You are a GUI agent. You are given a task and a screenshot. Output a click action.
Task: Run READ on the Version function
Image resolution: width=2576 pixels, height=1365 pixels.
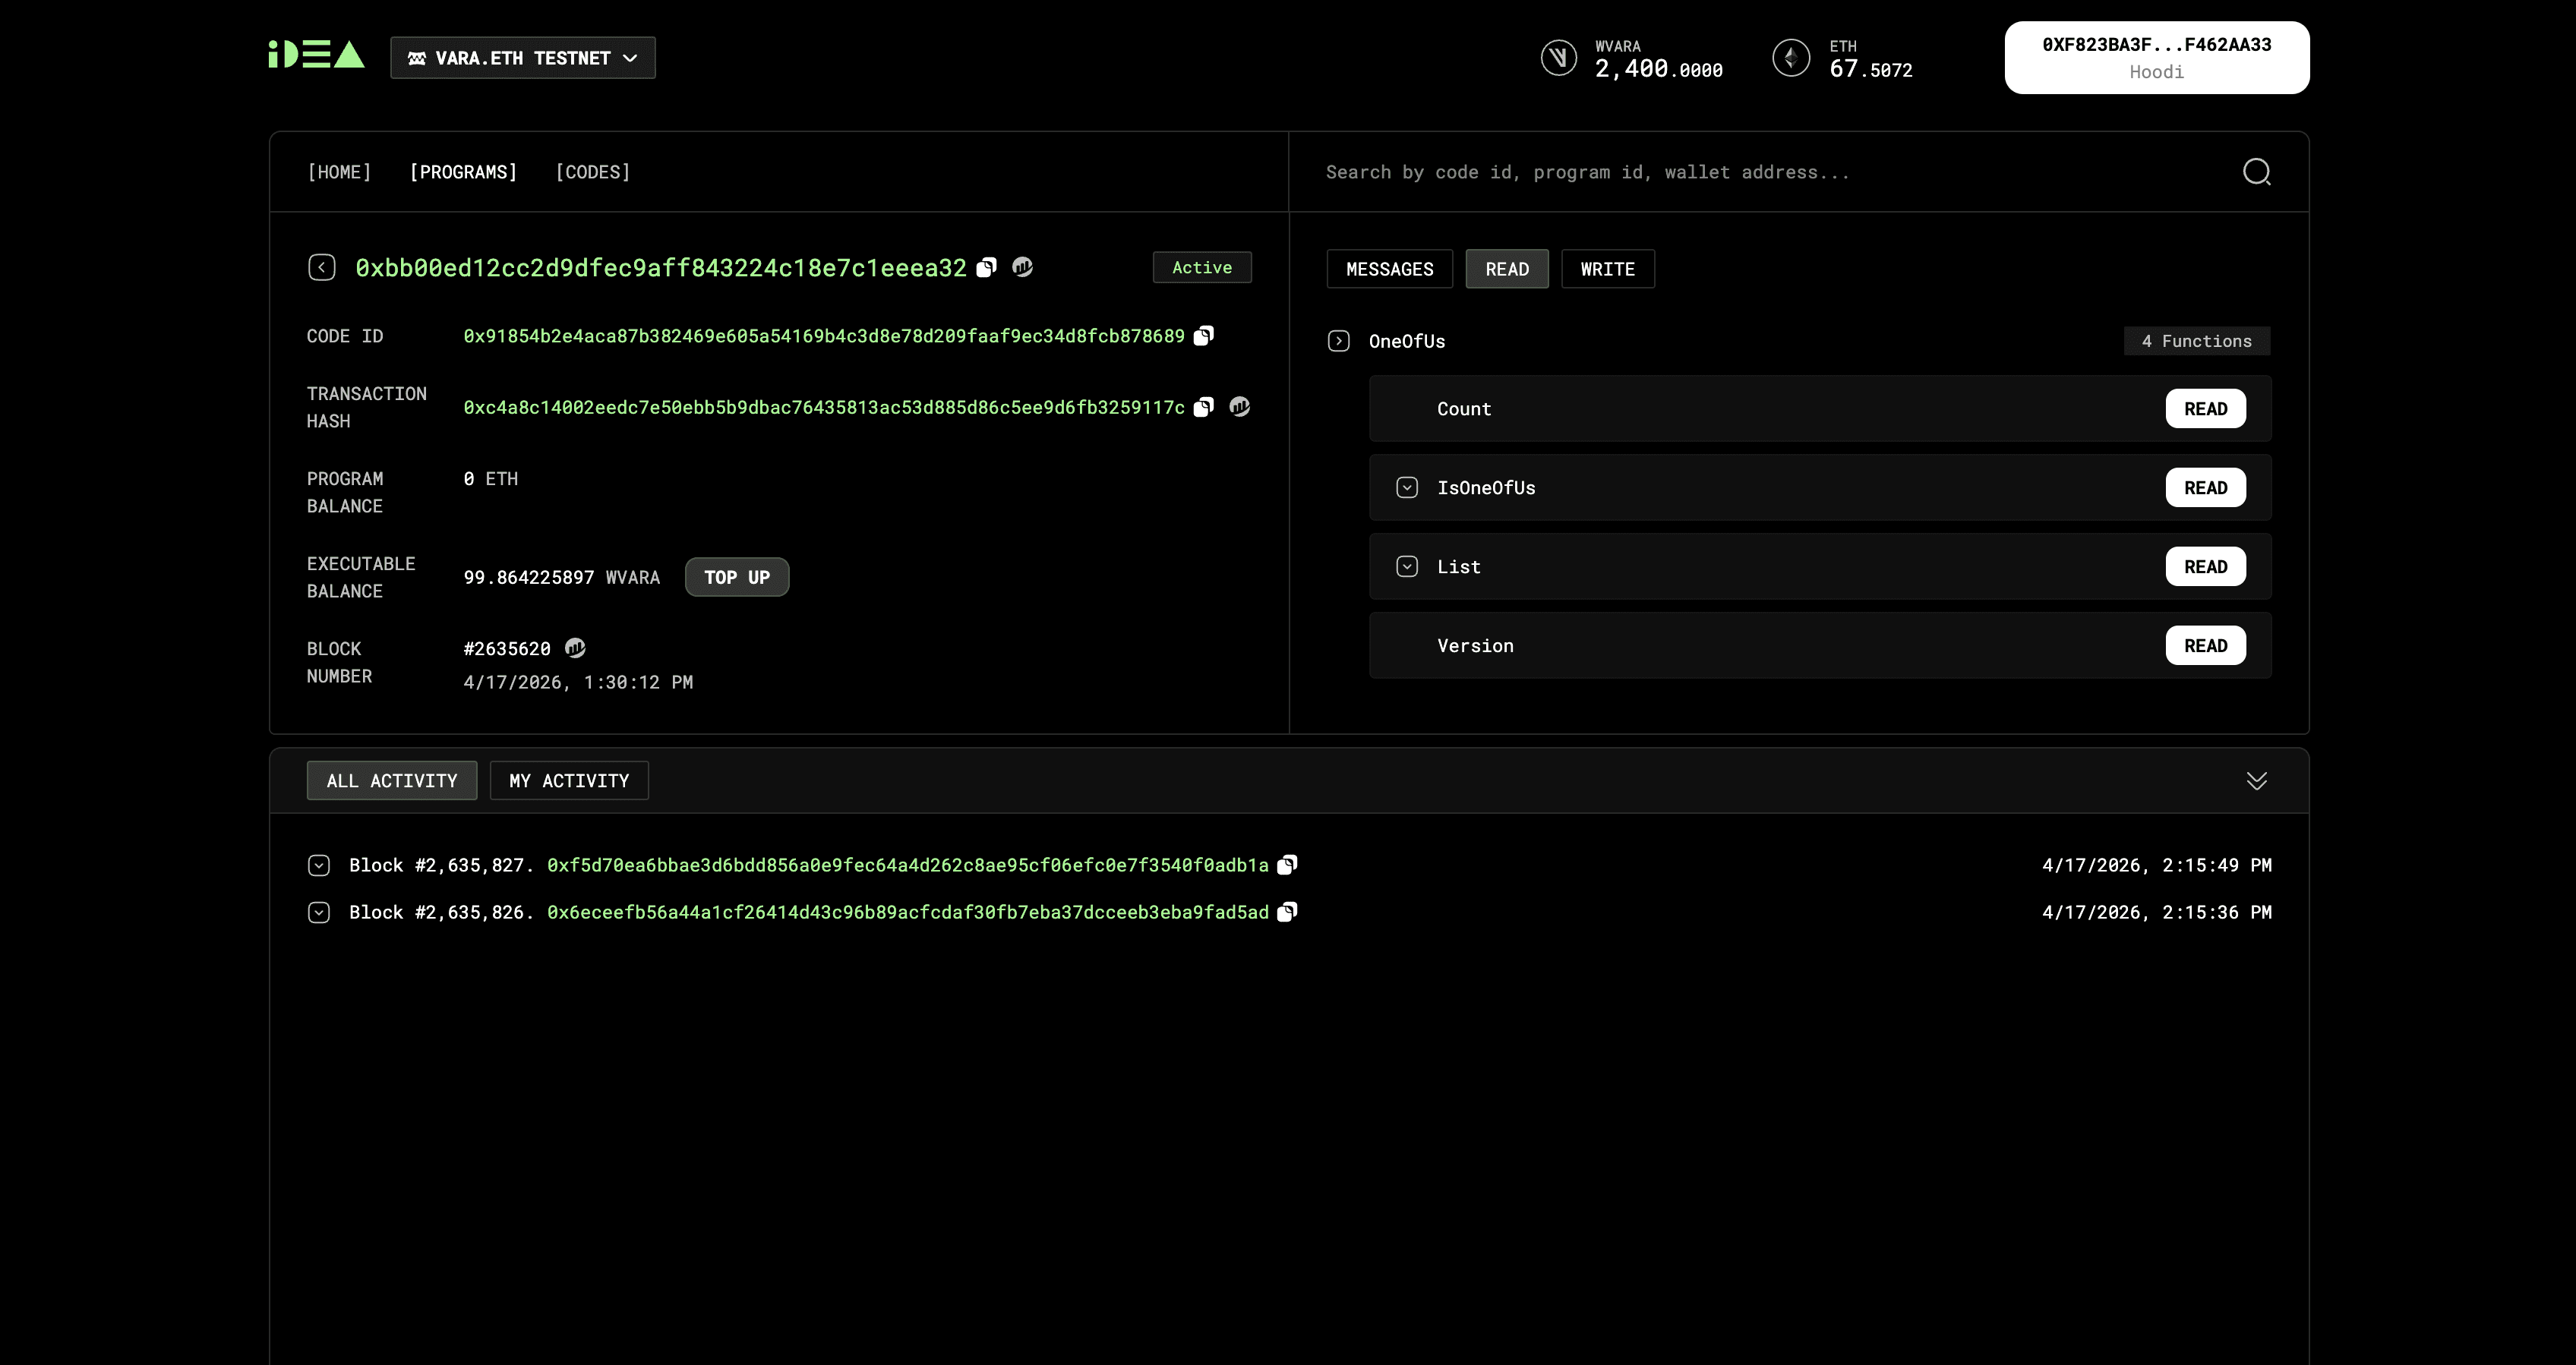click(2205, 645)
